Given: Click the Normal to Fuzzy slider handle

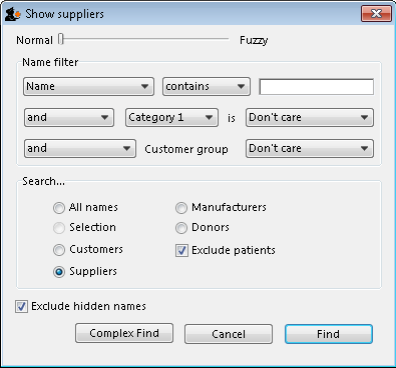Looking at the screenshot, I should click(x=61, y=39).
